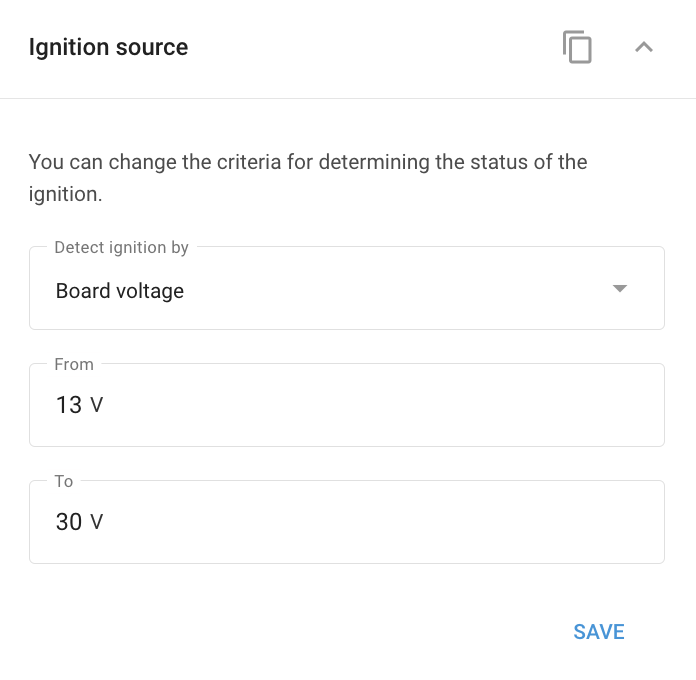696x680 pixels.
Task: Click empty area inside the From field
Action: pos(382,405)
